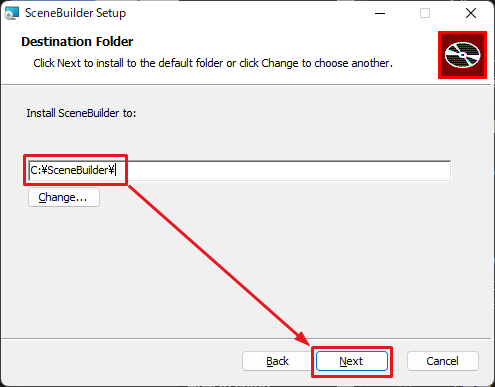Click blank portion of the destination path box
The width and height of the screenshot is (495, 387).
tap(283, 170)
